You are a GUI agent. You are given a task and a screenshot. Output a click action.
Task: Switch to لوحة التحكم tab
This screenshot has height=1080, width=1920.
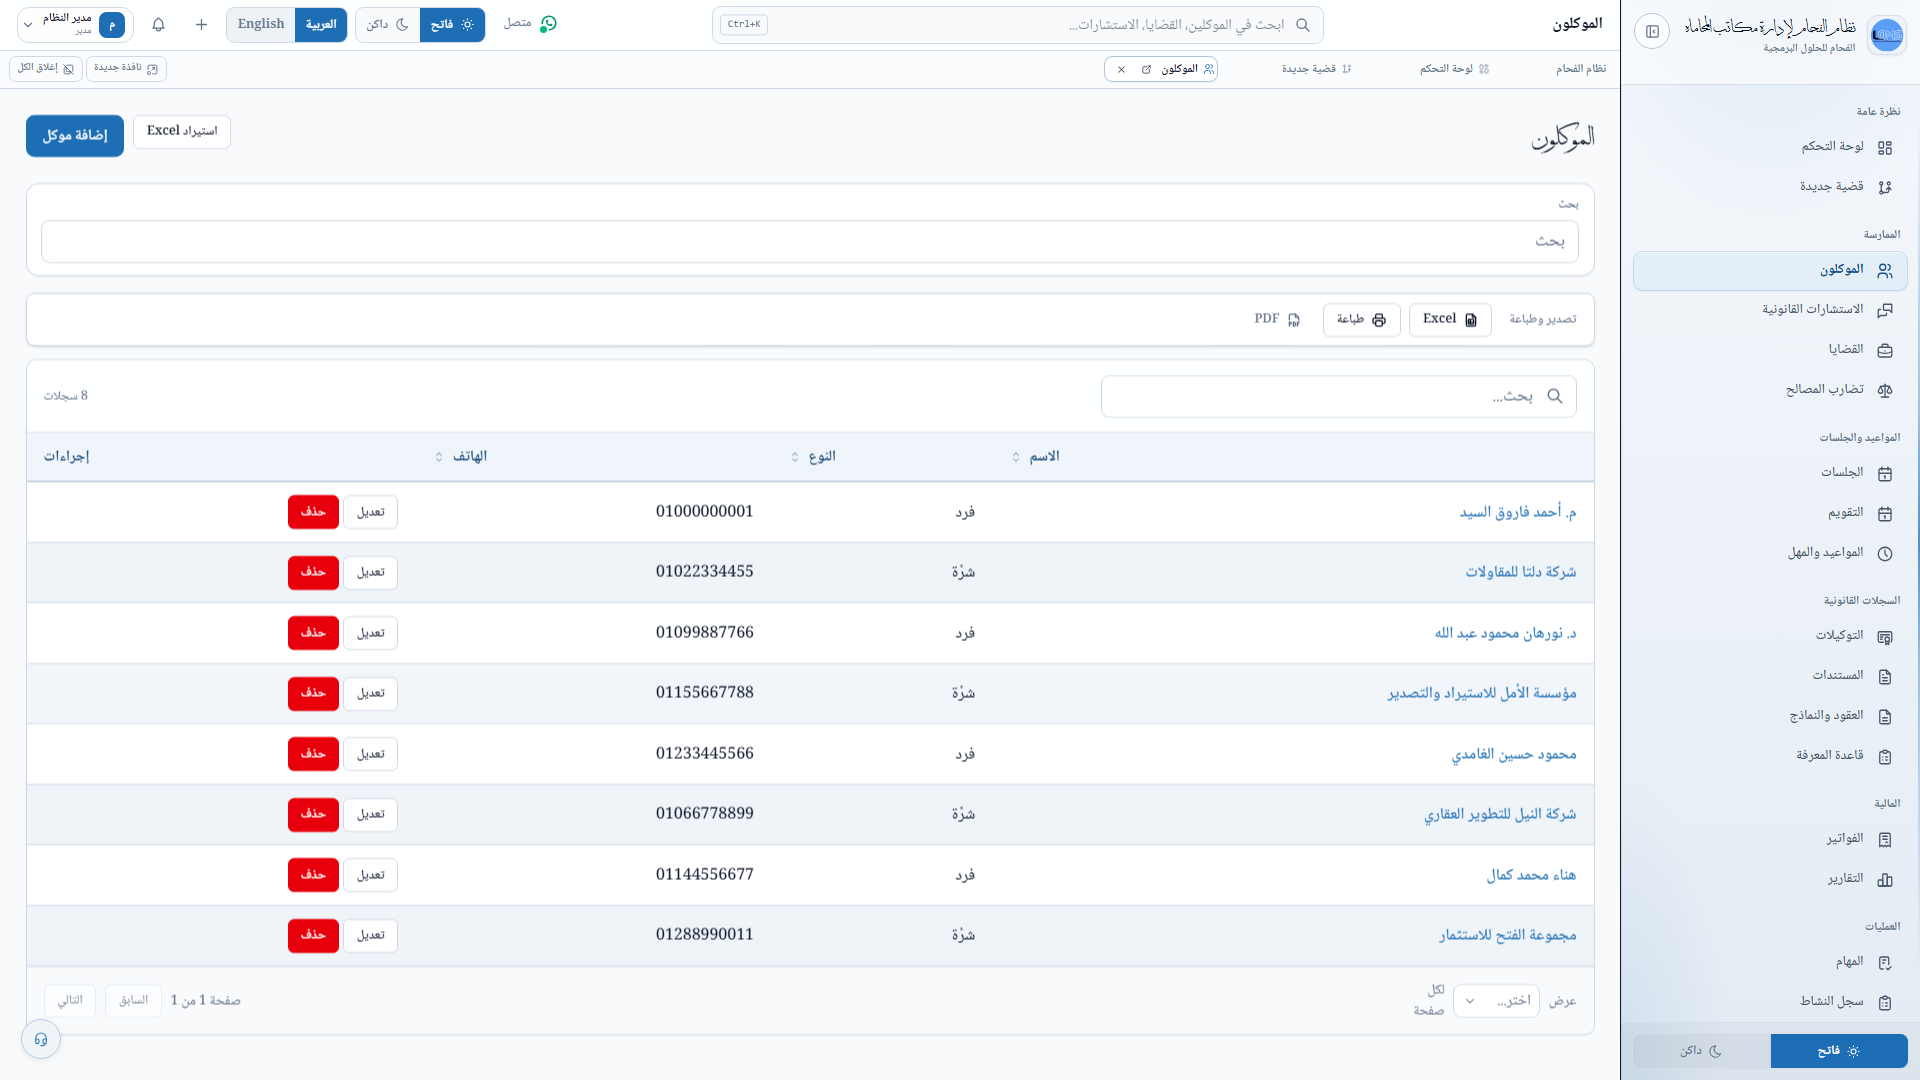pyautogui.click(x=1455, y=69)
